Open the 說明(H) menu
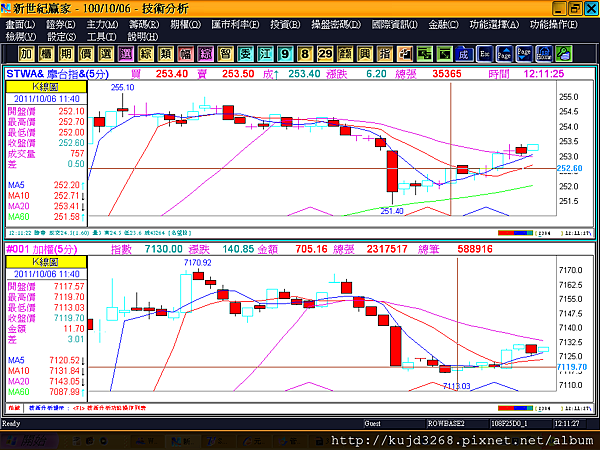The image size is (600, 450). pyautogui.click(x=143, y=37)
